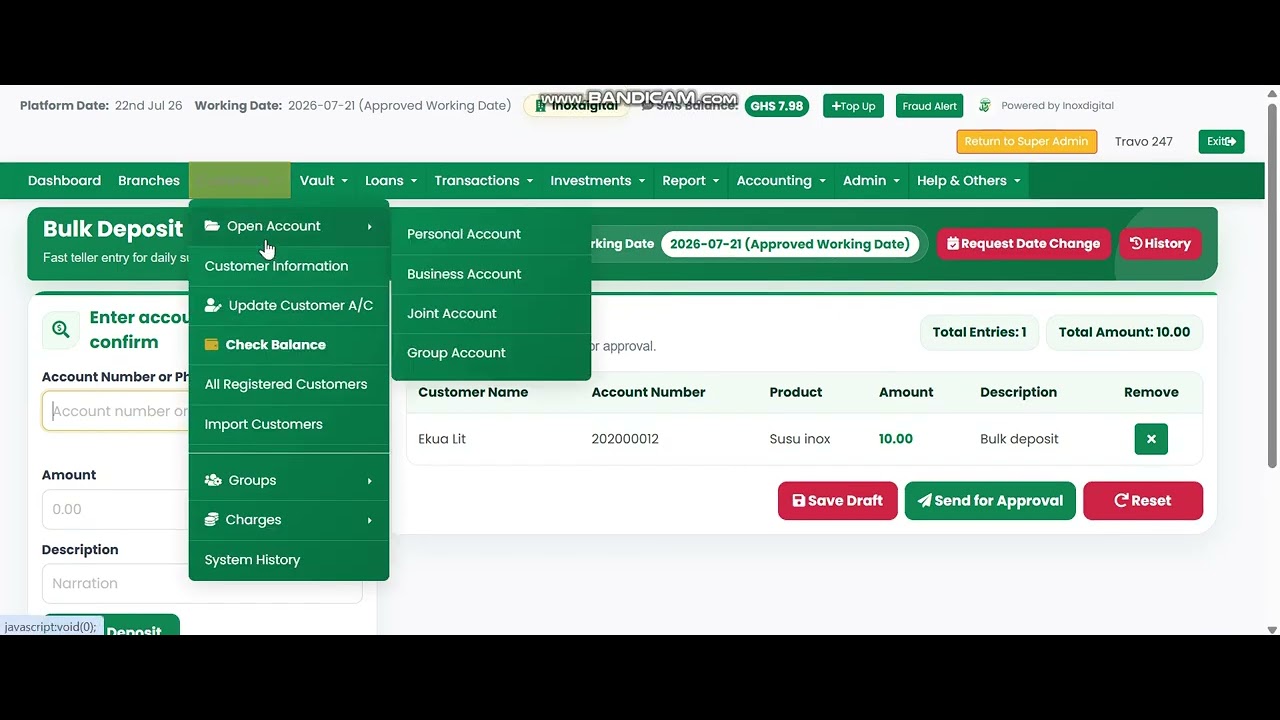Click the page scrollbar up arrow
1280x720 pixels.
pos(1272,93)
